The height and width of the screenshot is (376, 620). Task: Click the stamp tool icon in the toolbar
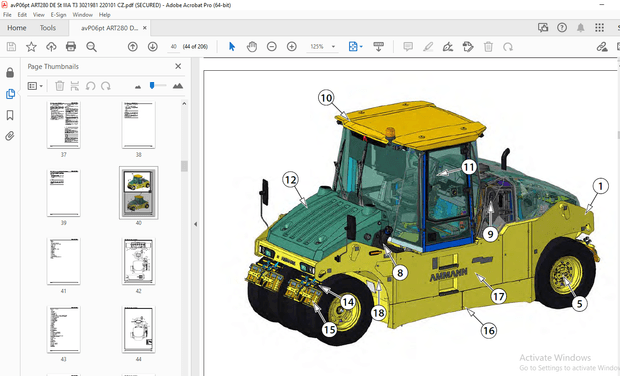click(468, 47)
